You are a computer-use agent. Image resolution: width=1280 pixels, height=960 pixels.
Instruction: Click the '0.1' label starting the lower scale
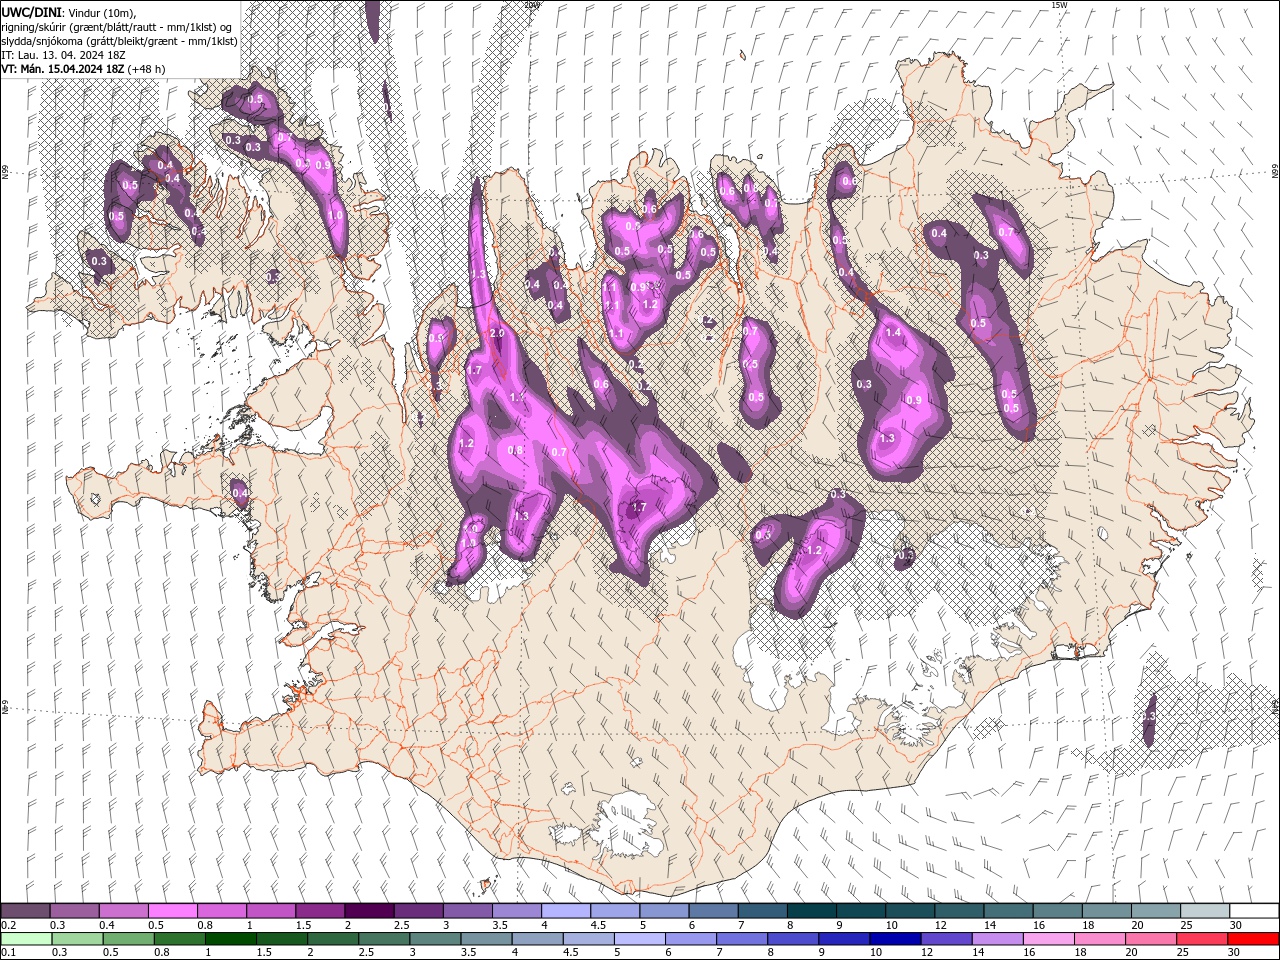[9, 953]
